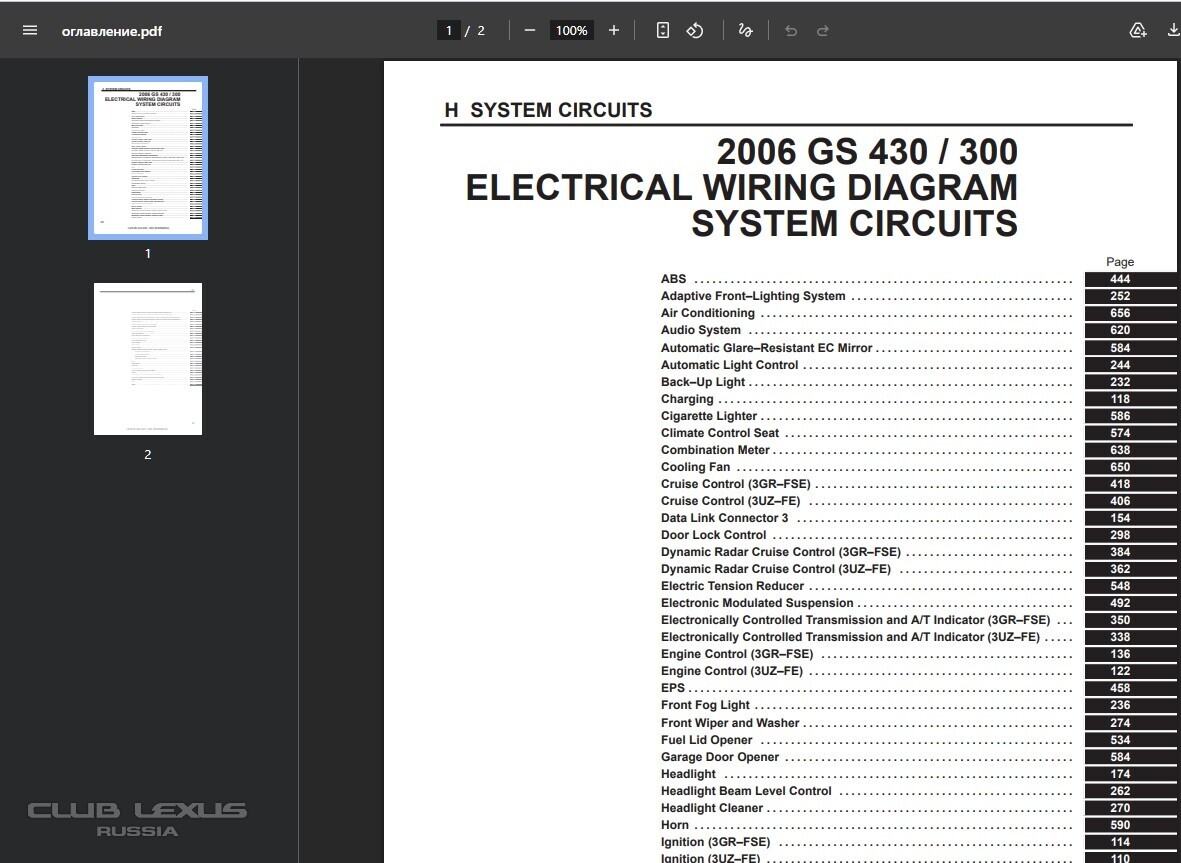Click the undo arrow in toolbar
The height and width of the screenshot is (863, 1181).
[791, 31]
